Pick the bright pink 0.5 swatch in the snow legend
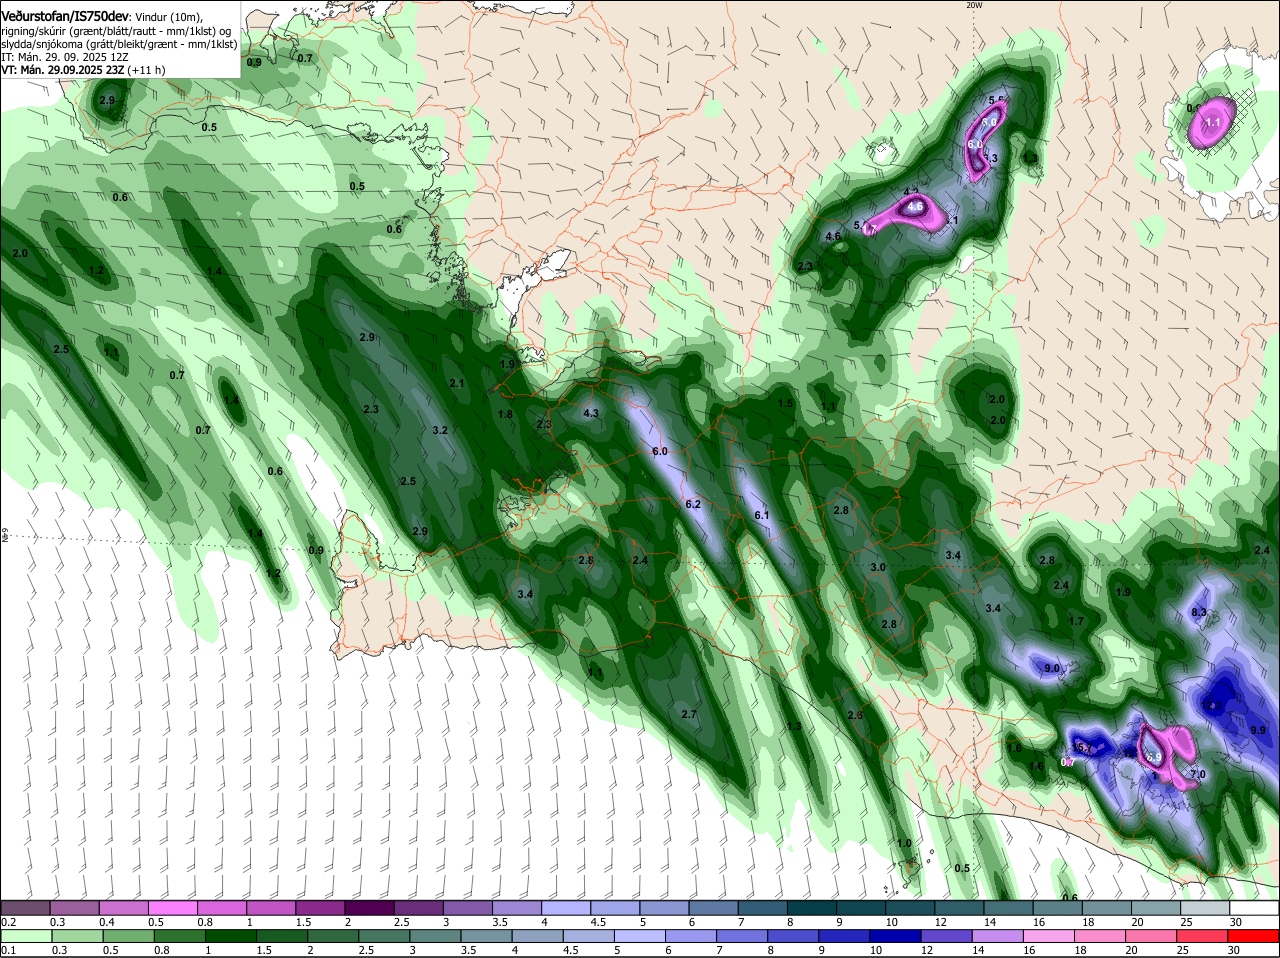The image size is (1280, 958). 172,908
